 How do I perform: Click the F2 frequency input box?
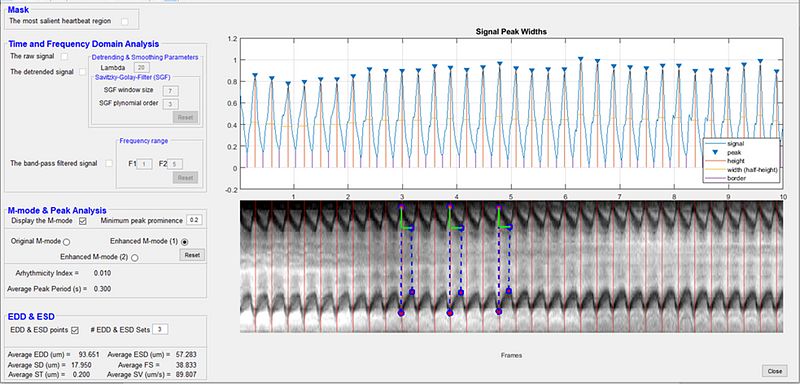point(175,164)
